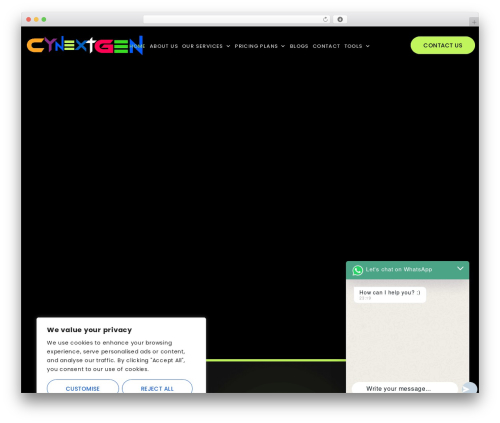Open the Blogs page
This screenshot has width=500, height=423.
coord(299,46)
